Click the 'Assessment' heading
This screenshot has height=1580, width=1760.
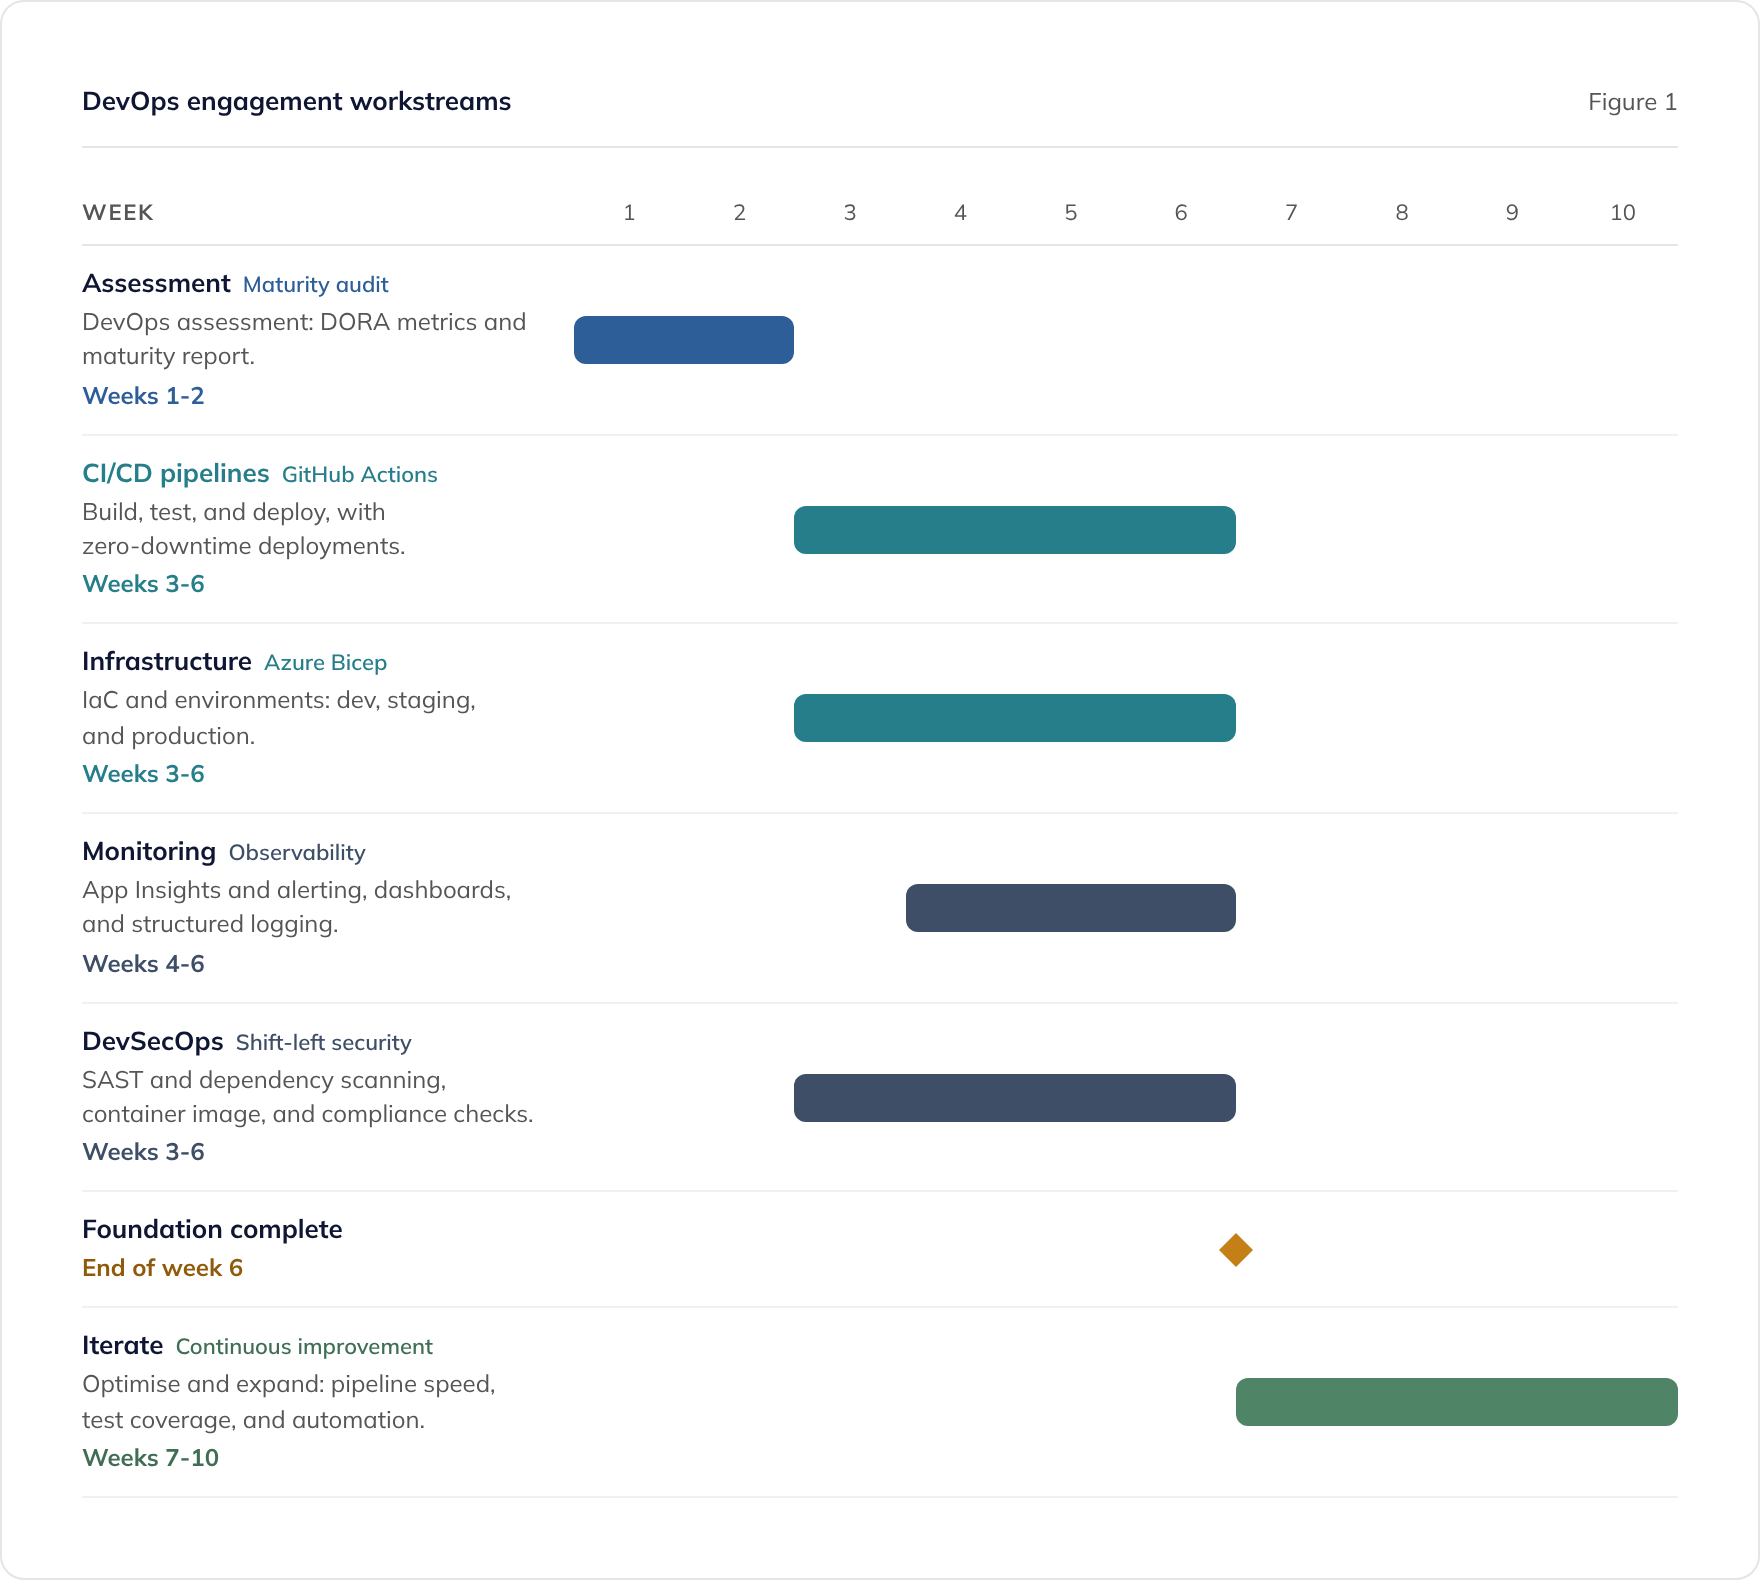[156, 284]
